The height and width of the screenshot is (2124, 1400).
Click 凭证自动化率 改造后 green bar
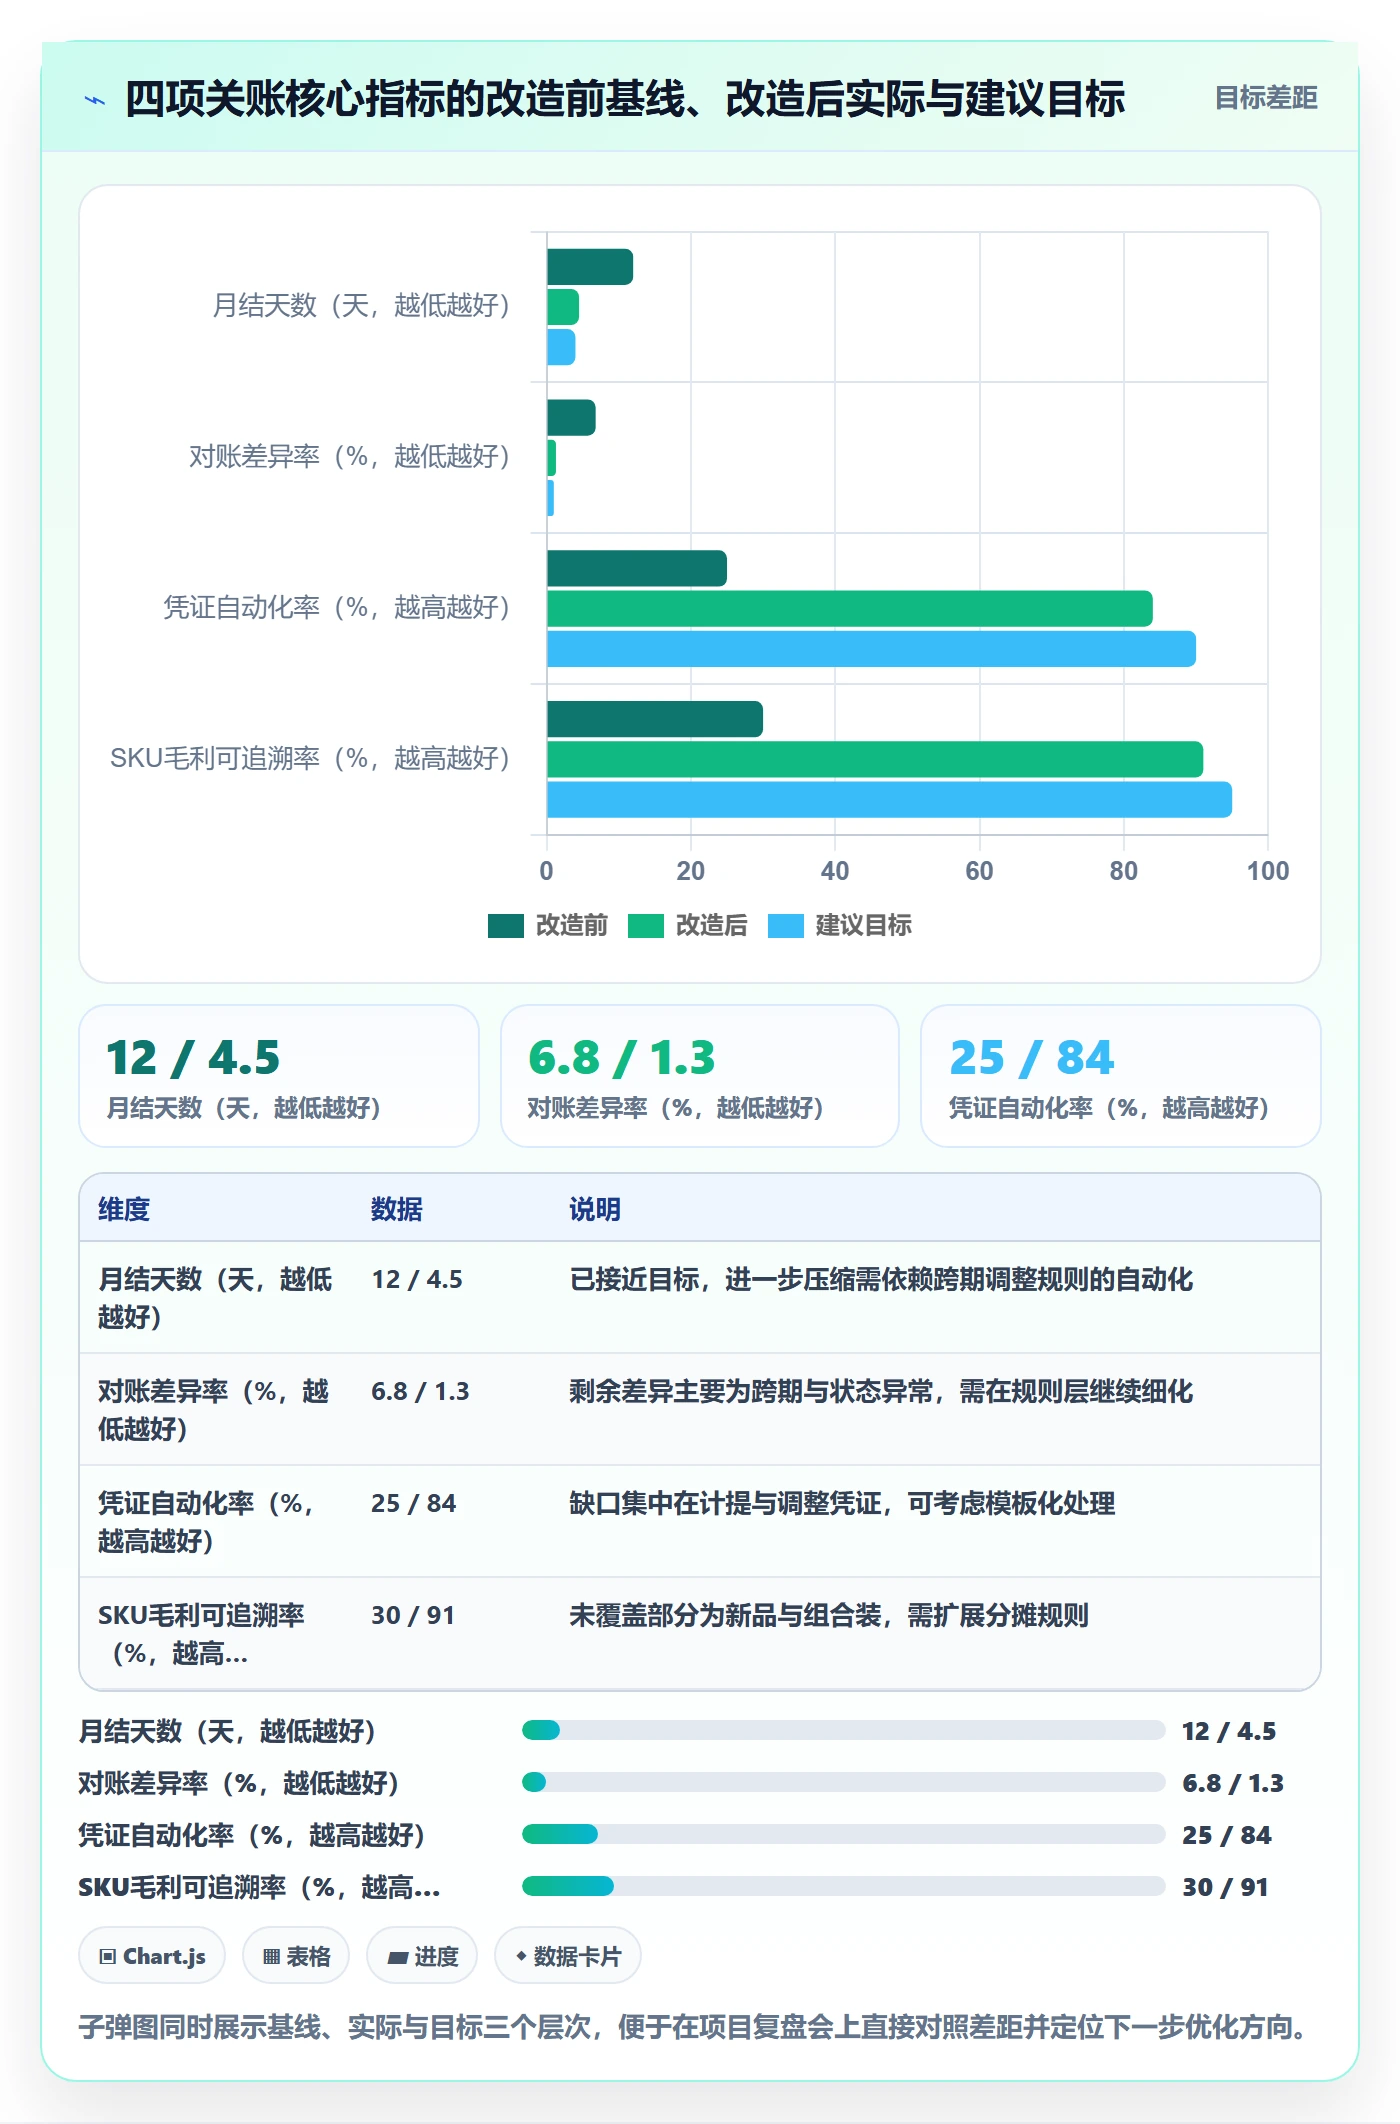850,608
